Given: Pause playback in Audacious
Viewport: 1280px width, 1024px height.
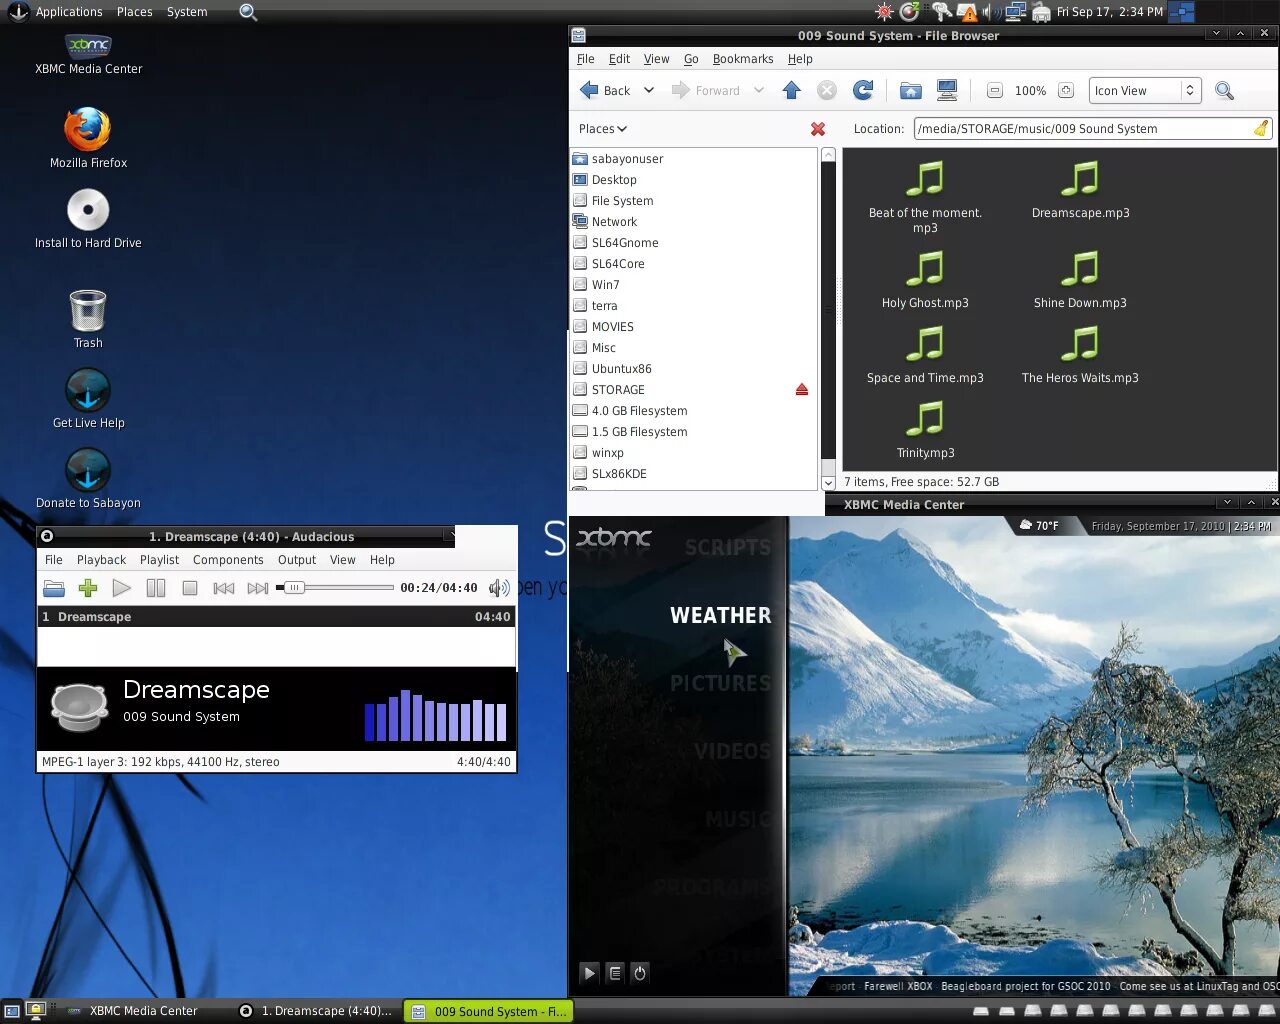Looking at the screenshot, I should (156, 588).
